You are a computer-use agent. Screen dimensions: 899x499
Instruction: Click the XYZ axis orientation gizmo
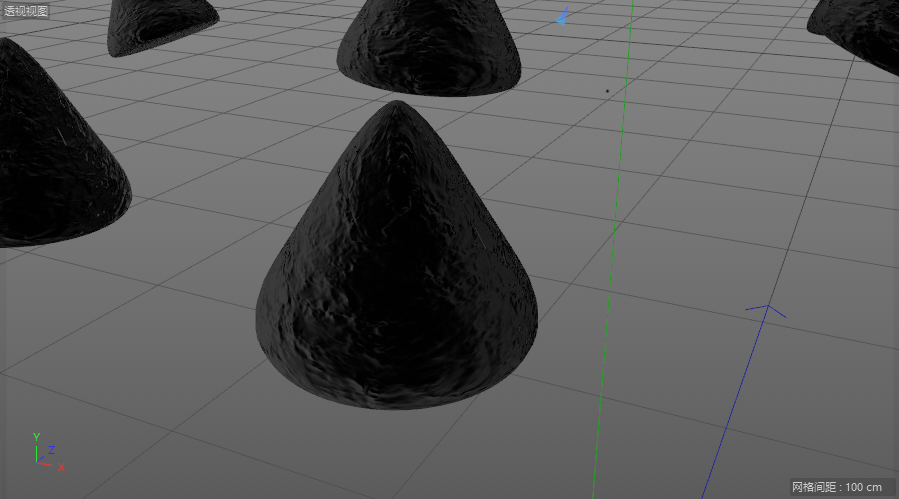[48, 453]
